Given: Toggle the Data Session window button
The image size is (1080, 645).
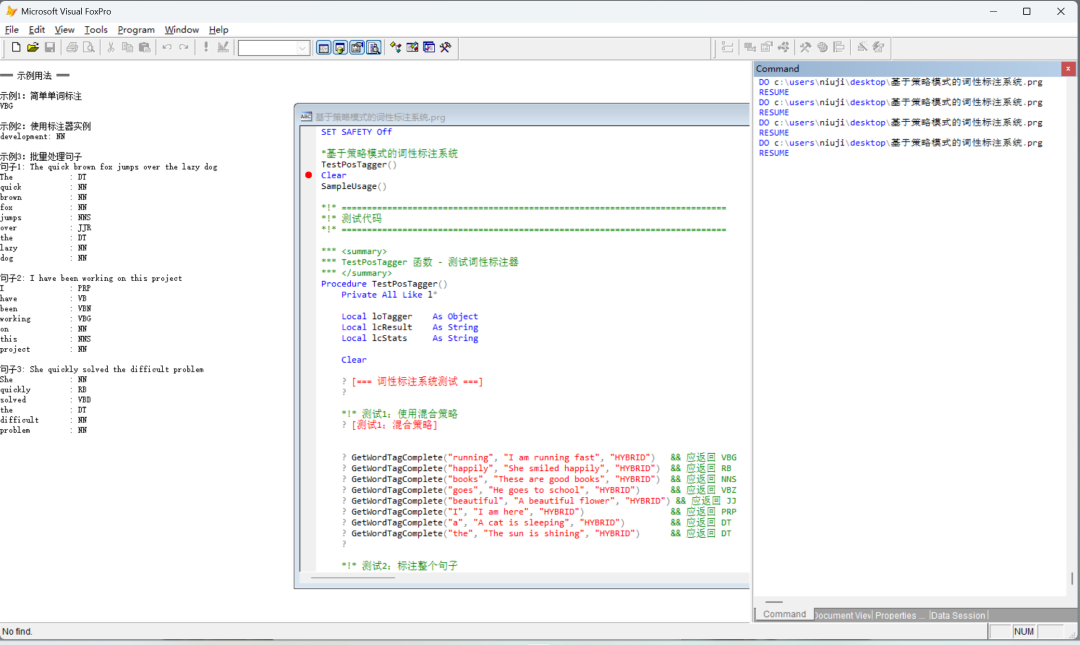Looking at the screenshot, I should click(341, 47).
